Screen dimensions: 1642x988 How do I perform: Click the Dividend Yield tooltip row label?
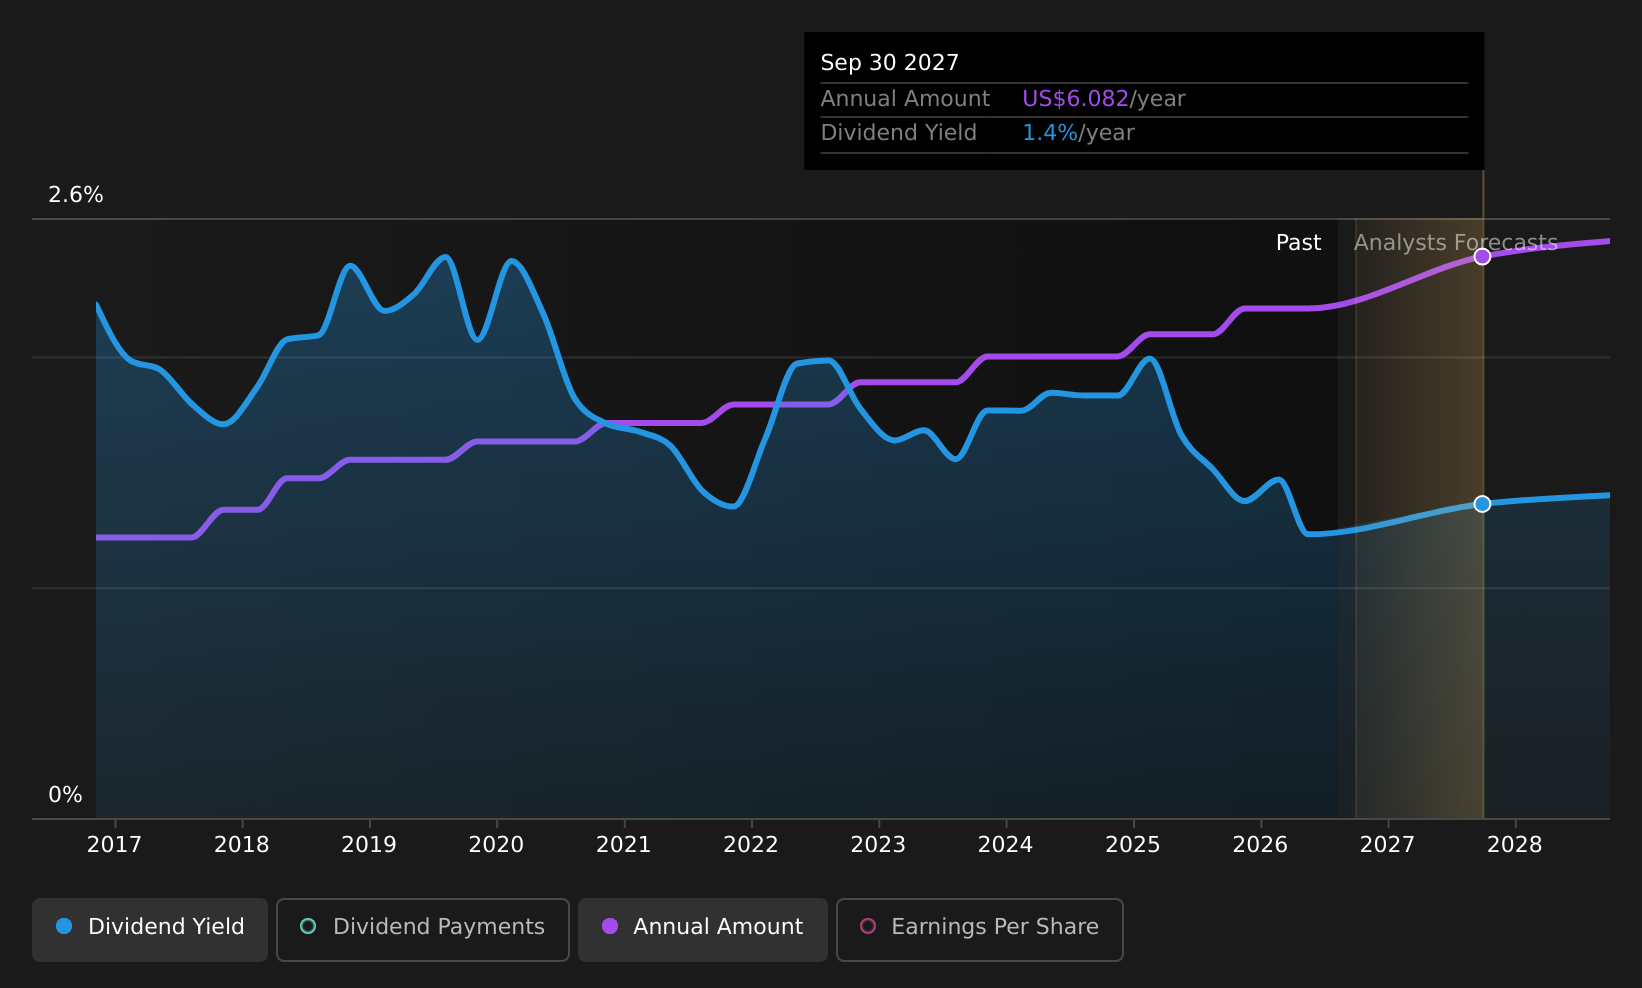[x=898, y=133]
